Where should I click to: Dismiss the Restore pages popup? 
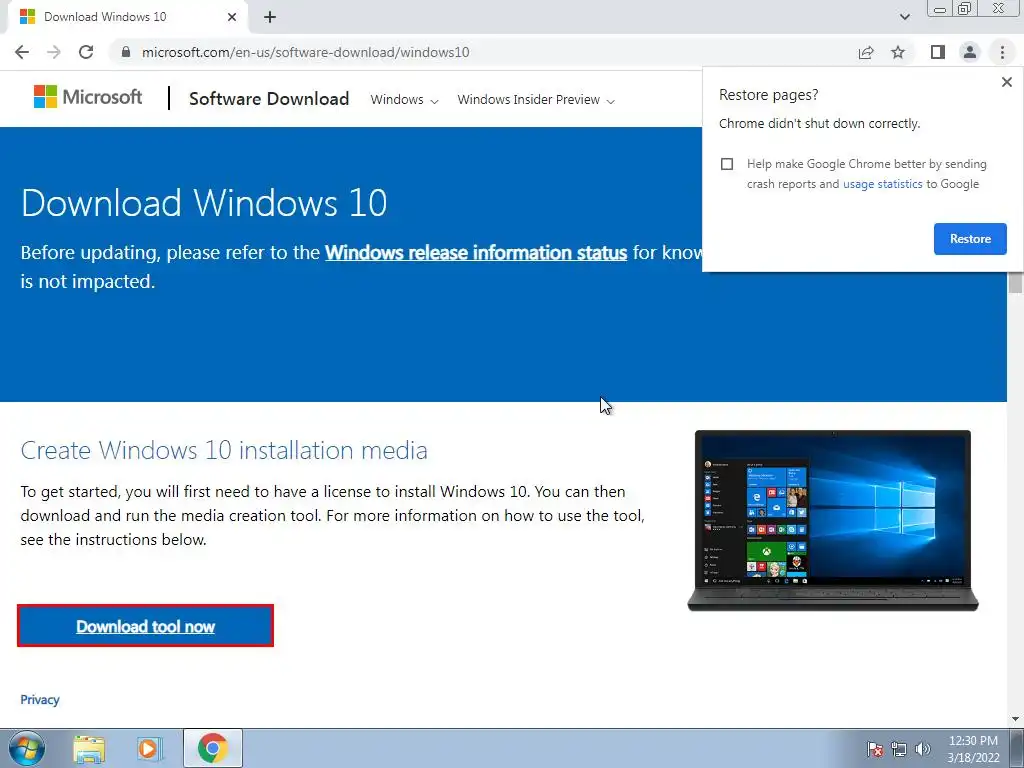pyautogui.click(x=1006, y=82)
